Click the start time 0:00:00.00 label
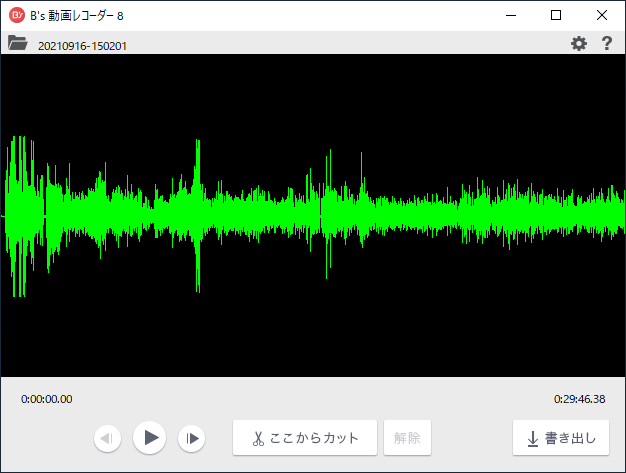 [47, 399]
